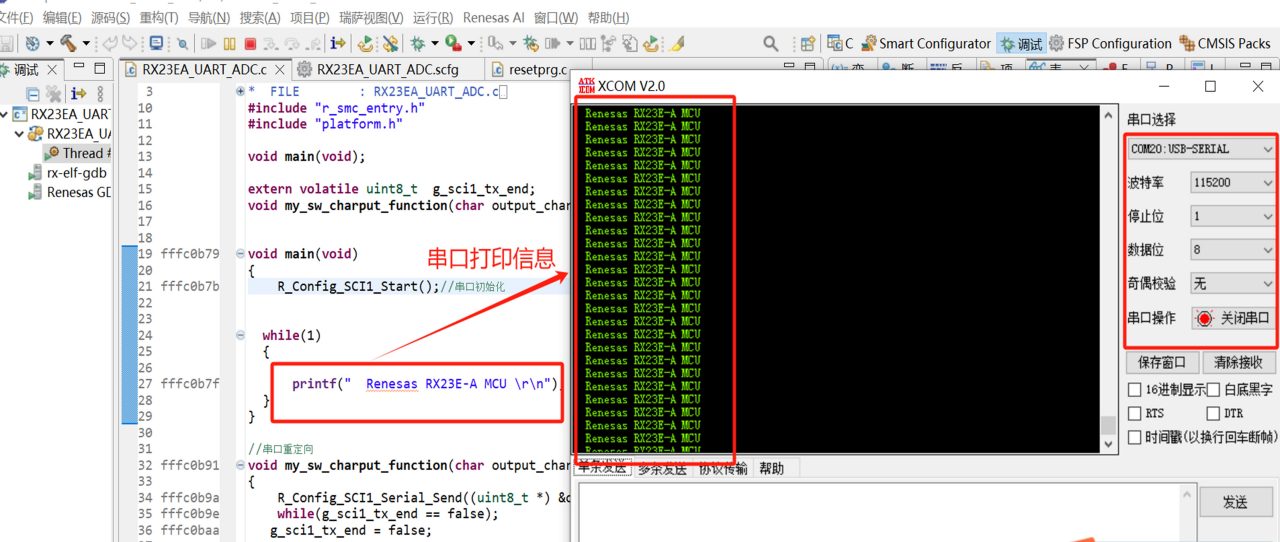The height and width of the screenshot is (542, 1280).
Task: Click the magnifier search icon in toolbar
Action: tap(771, 43)
